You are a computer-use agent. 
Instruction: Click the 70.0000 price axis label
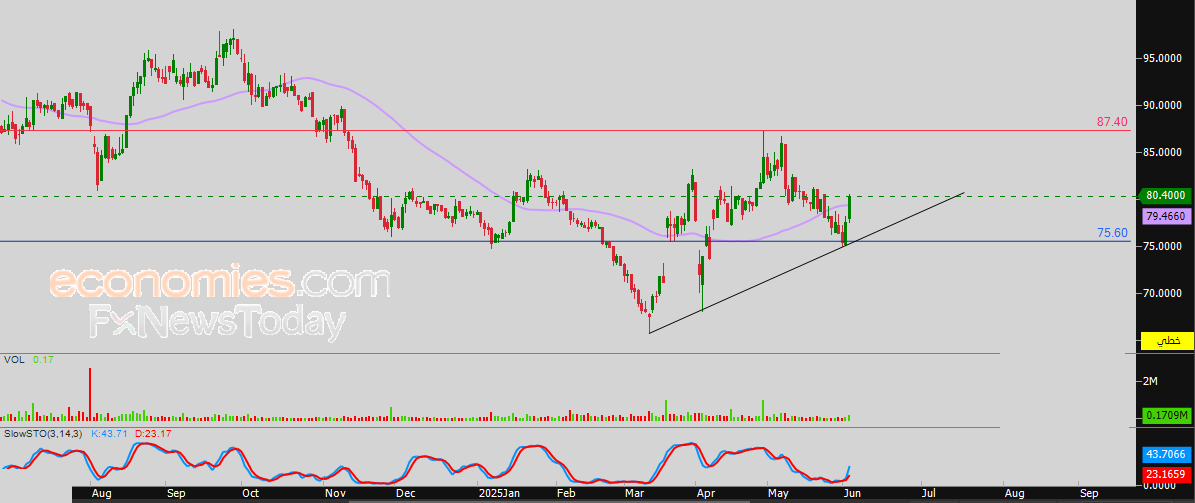point(1165,293)
